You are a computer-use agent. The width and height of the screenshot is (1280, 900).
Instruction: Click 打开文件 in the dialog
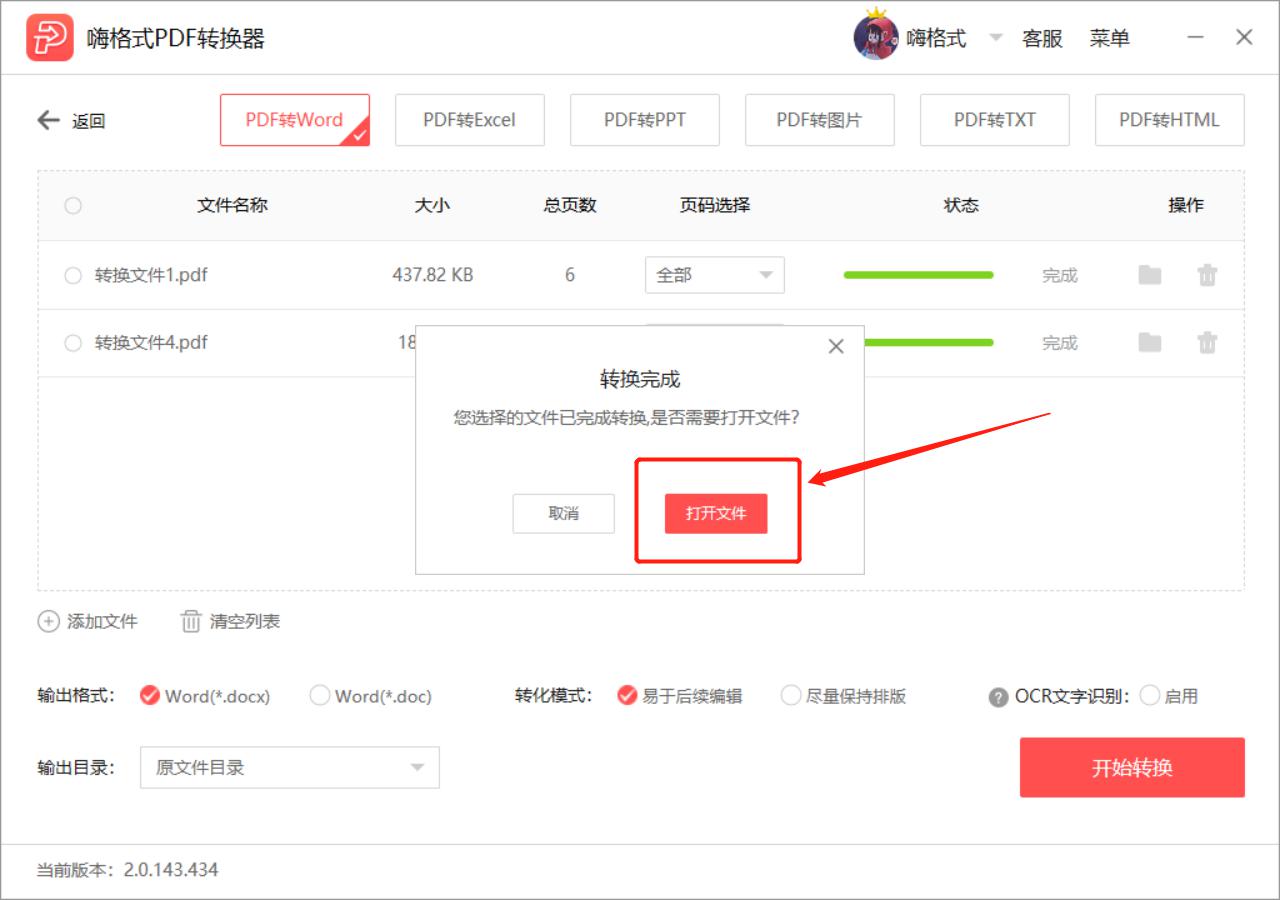[716, 513]
